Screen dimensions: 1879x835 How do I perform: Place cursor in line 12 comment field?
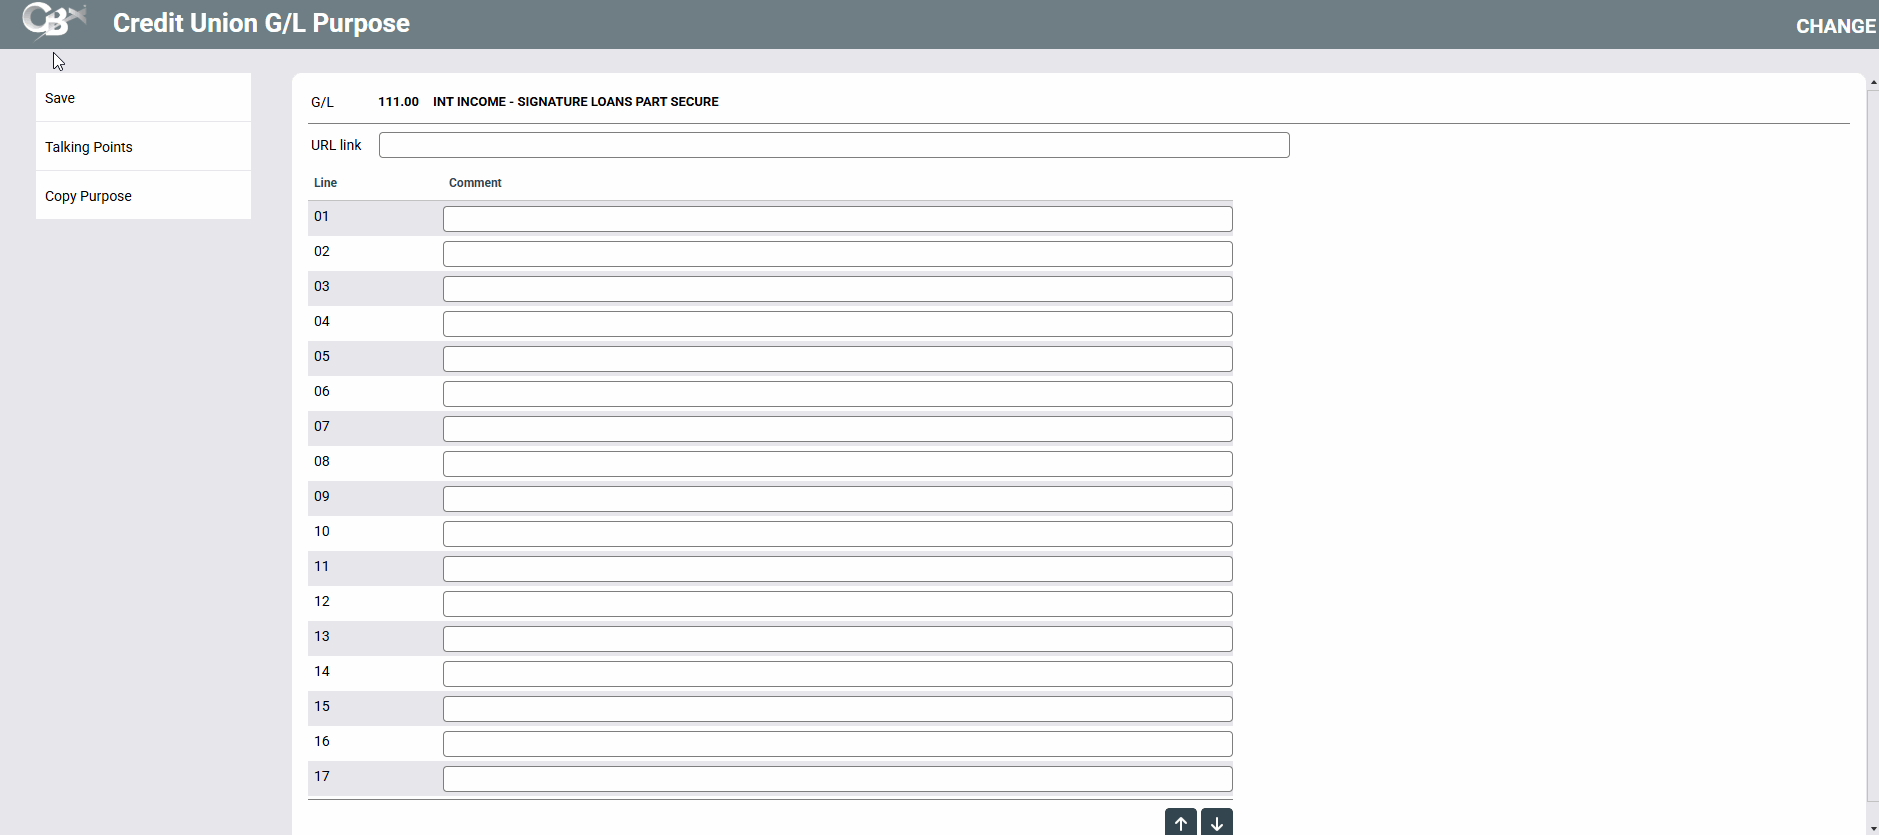837,604
